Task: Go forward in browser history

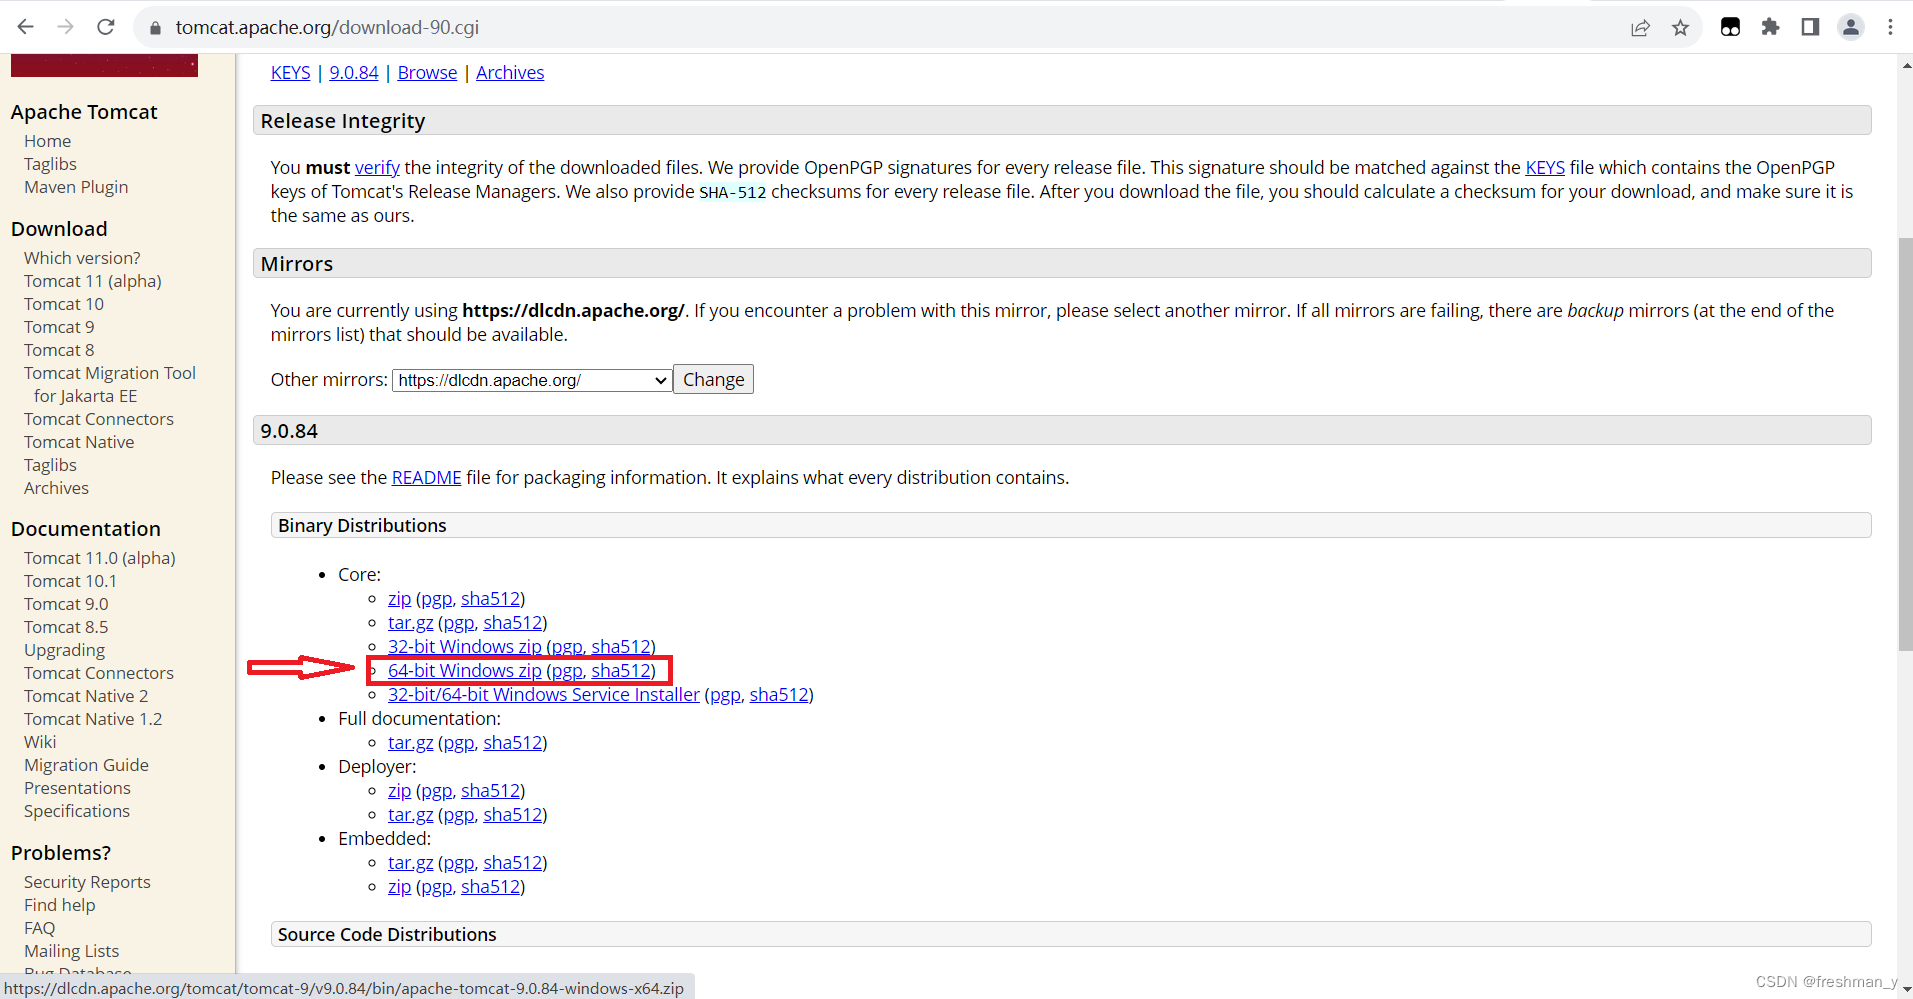Action: (66, 27)
